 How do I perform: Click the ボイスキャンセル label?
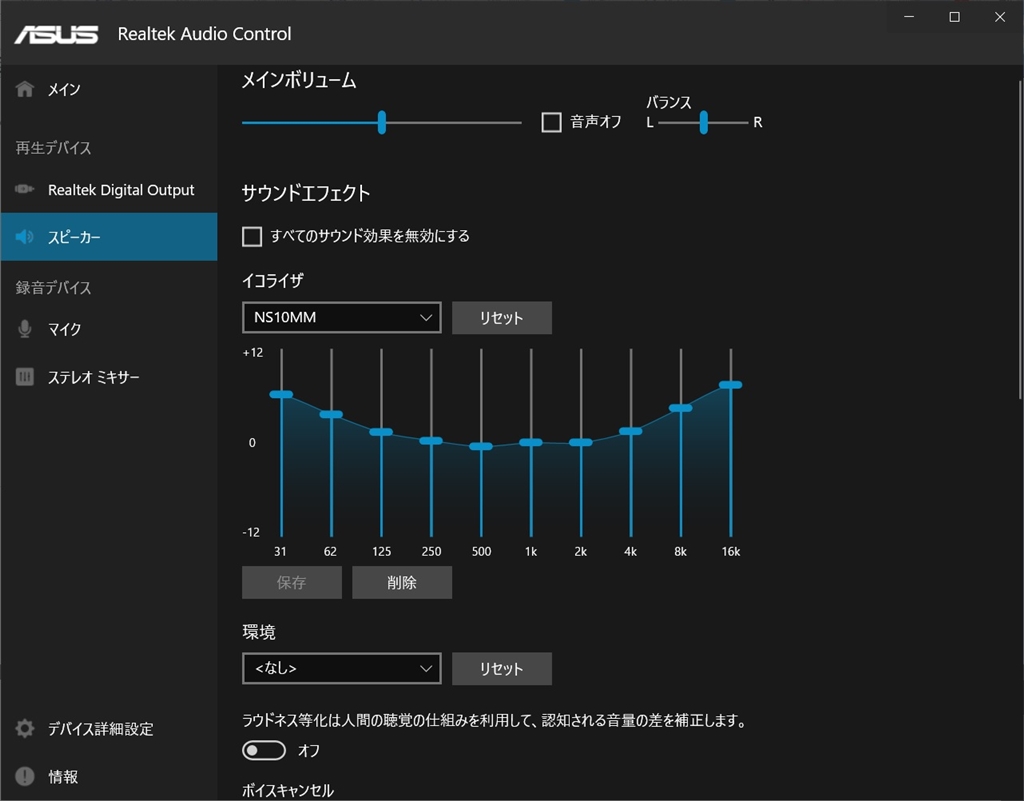[287, 791]
